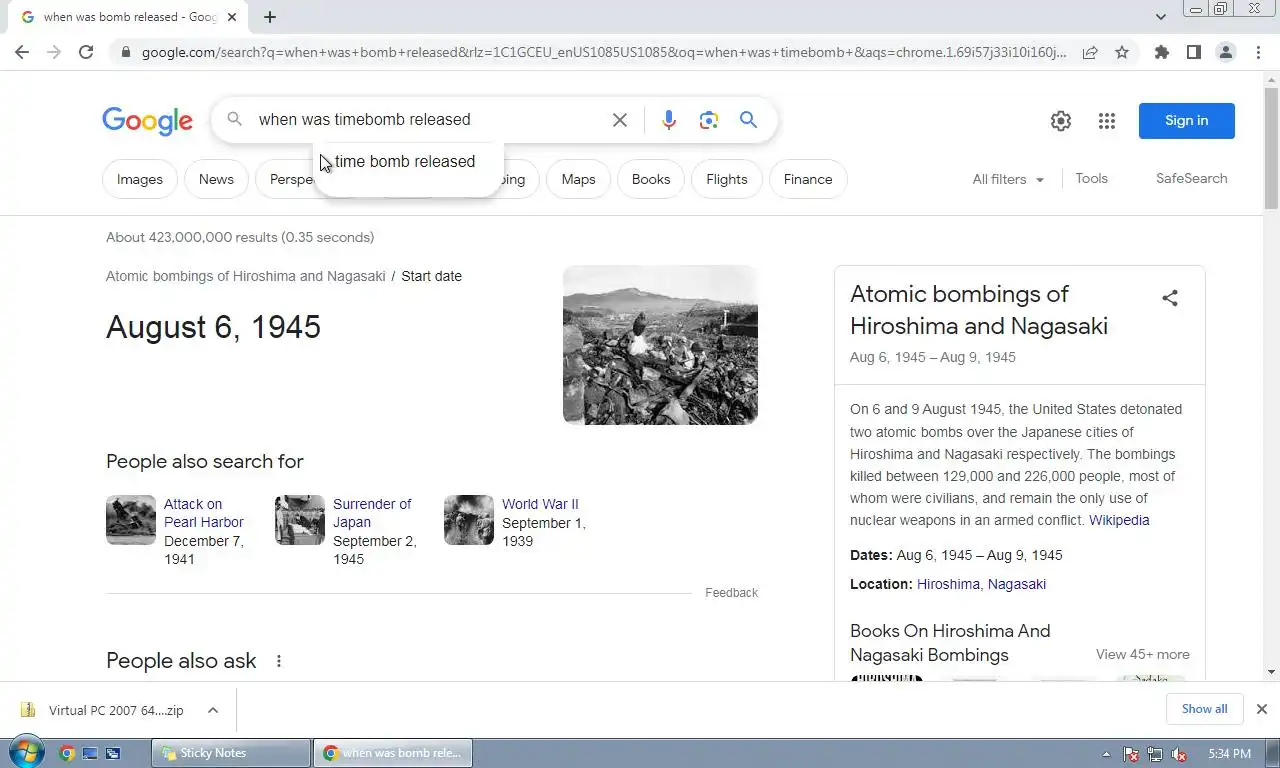
Task: Open Surrender of Japan link
Action: (372, 513)
